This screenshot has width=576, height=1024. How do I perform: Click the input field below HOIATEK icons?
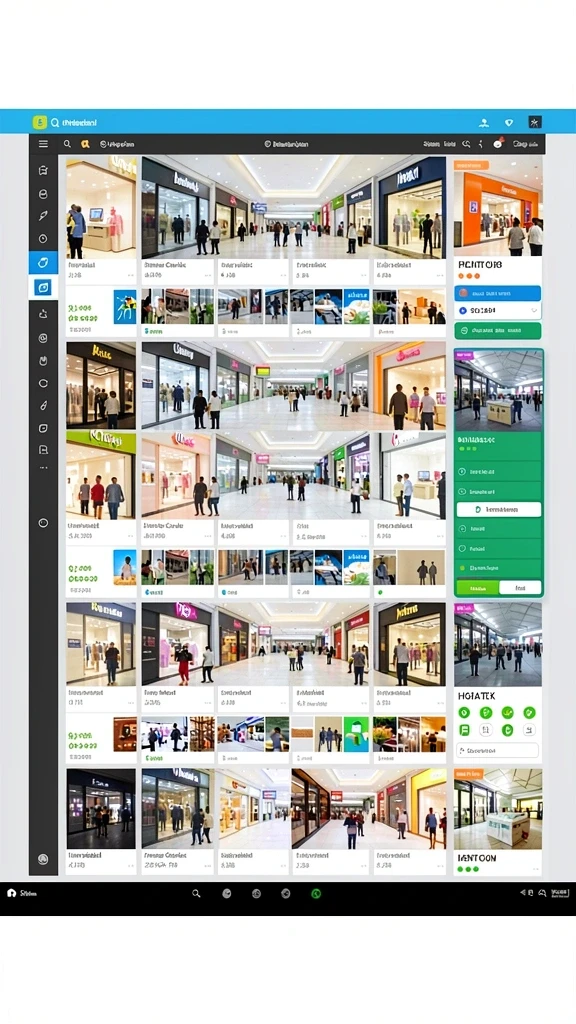coord(498,750)
